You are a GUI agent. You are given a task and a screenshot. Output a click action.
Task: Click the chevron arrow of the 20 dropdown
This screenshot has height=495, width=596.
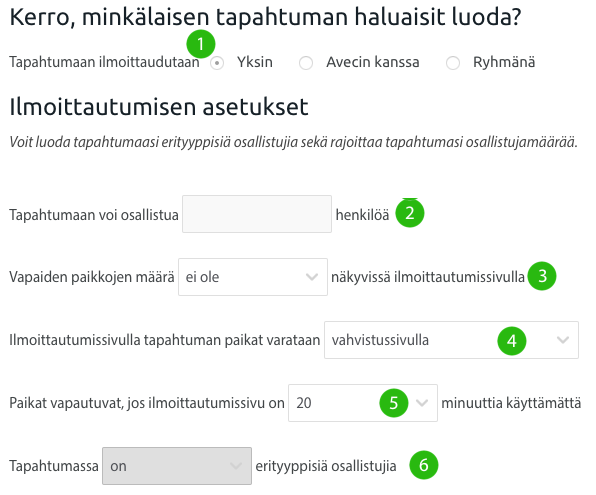422,403
